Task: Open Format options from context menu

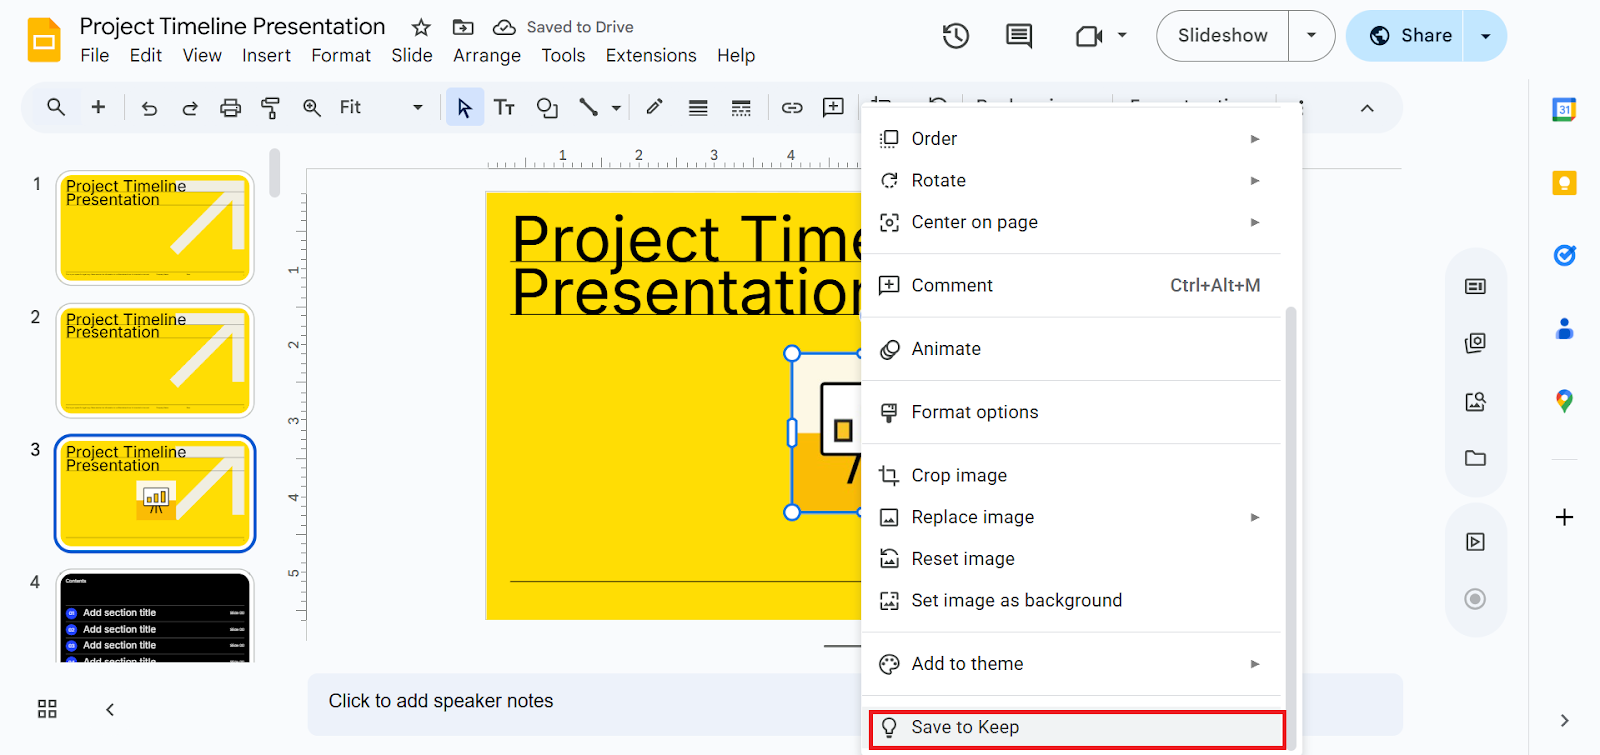Action: point(1071,412)
